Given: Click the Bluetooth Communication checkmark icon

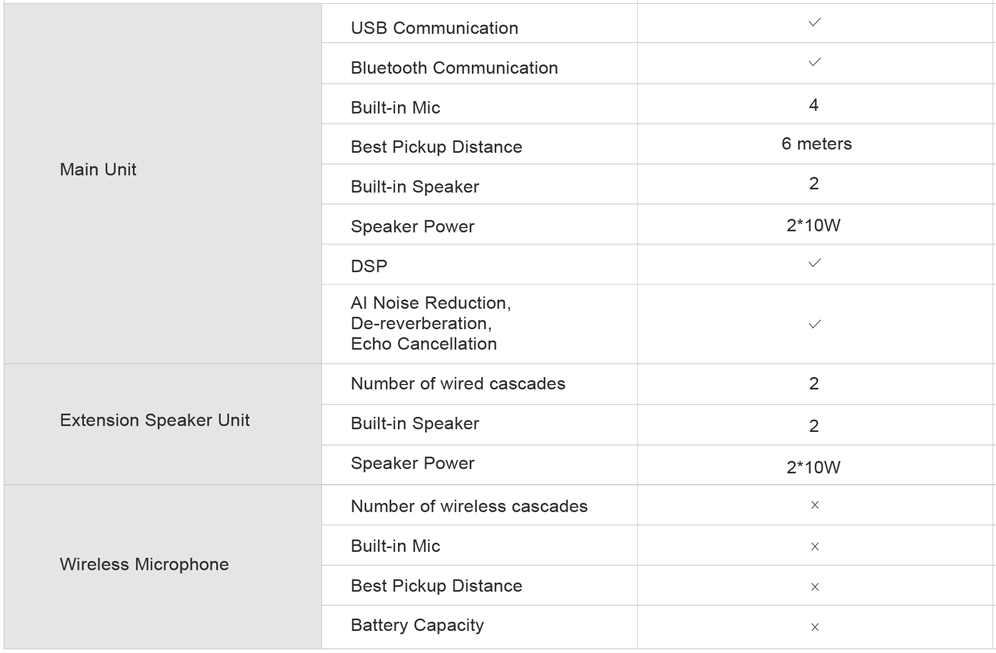Looking at the screenshot, I should [814, 62].
